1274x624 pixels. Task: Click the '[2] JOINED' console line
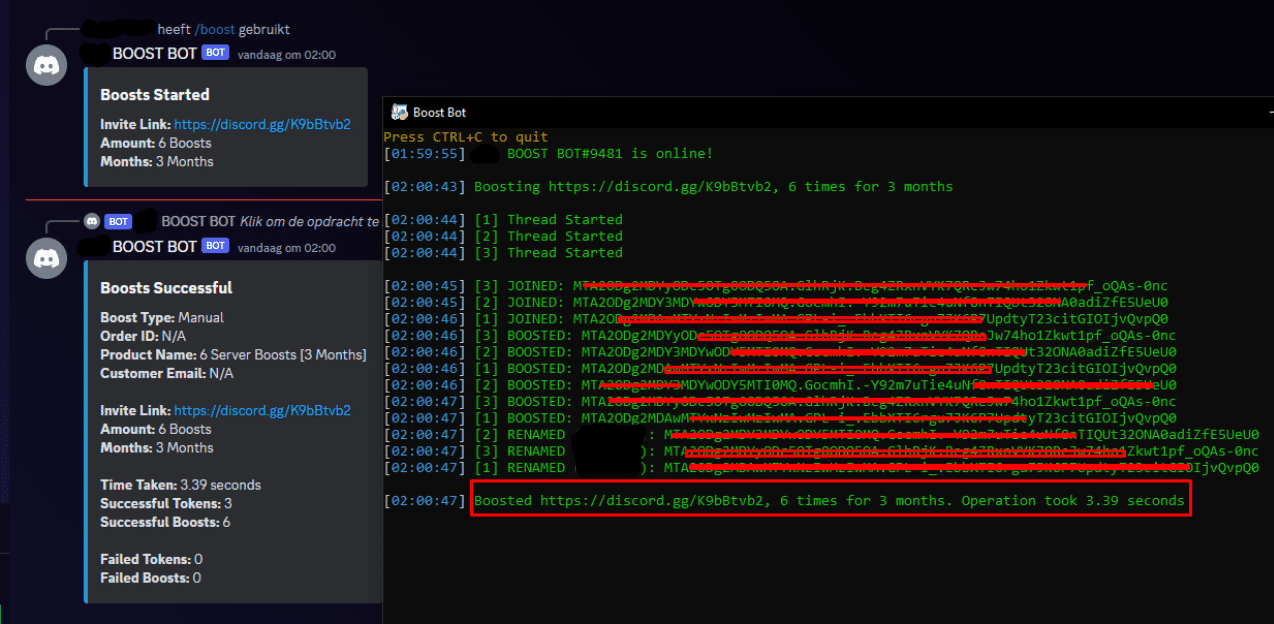point(776,302)
